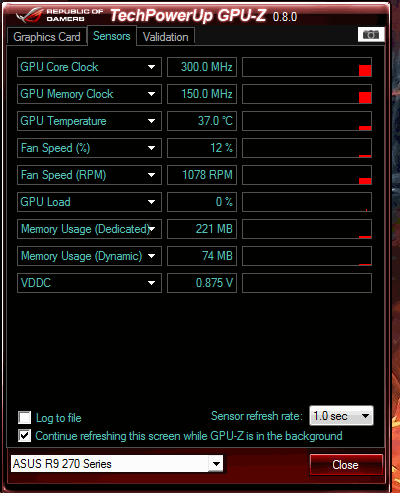The image size is (400, 493).
Task: Open the Validation tab
Action: (166, 37)
